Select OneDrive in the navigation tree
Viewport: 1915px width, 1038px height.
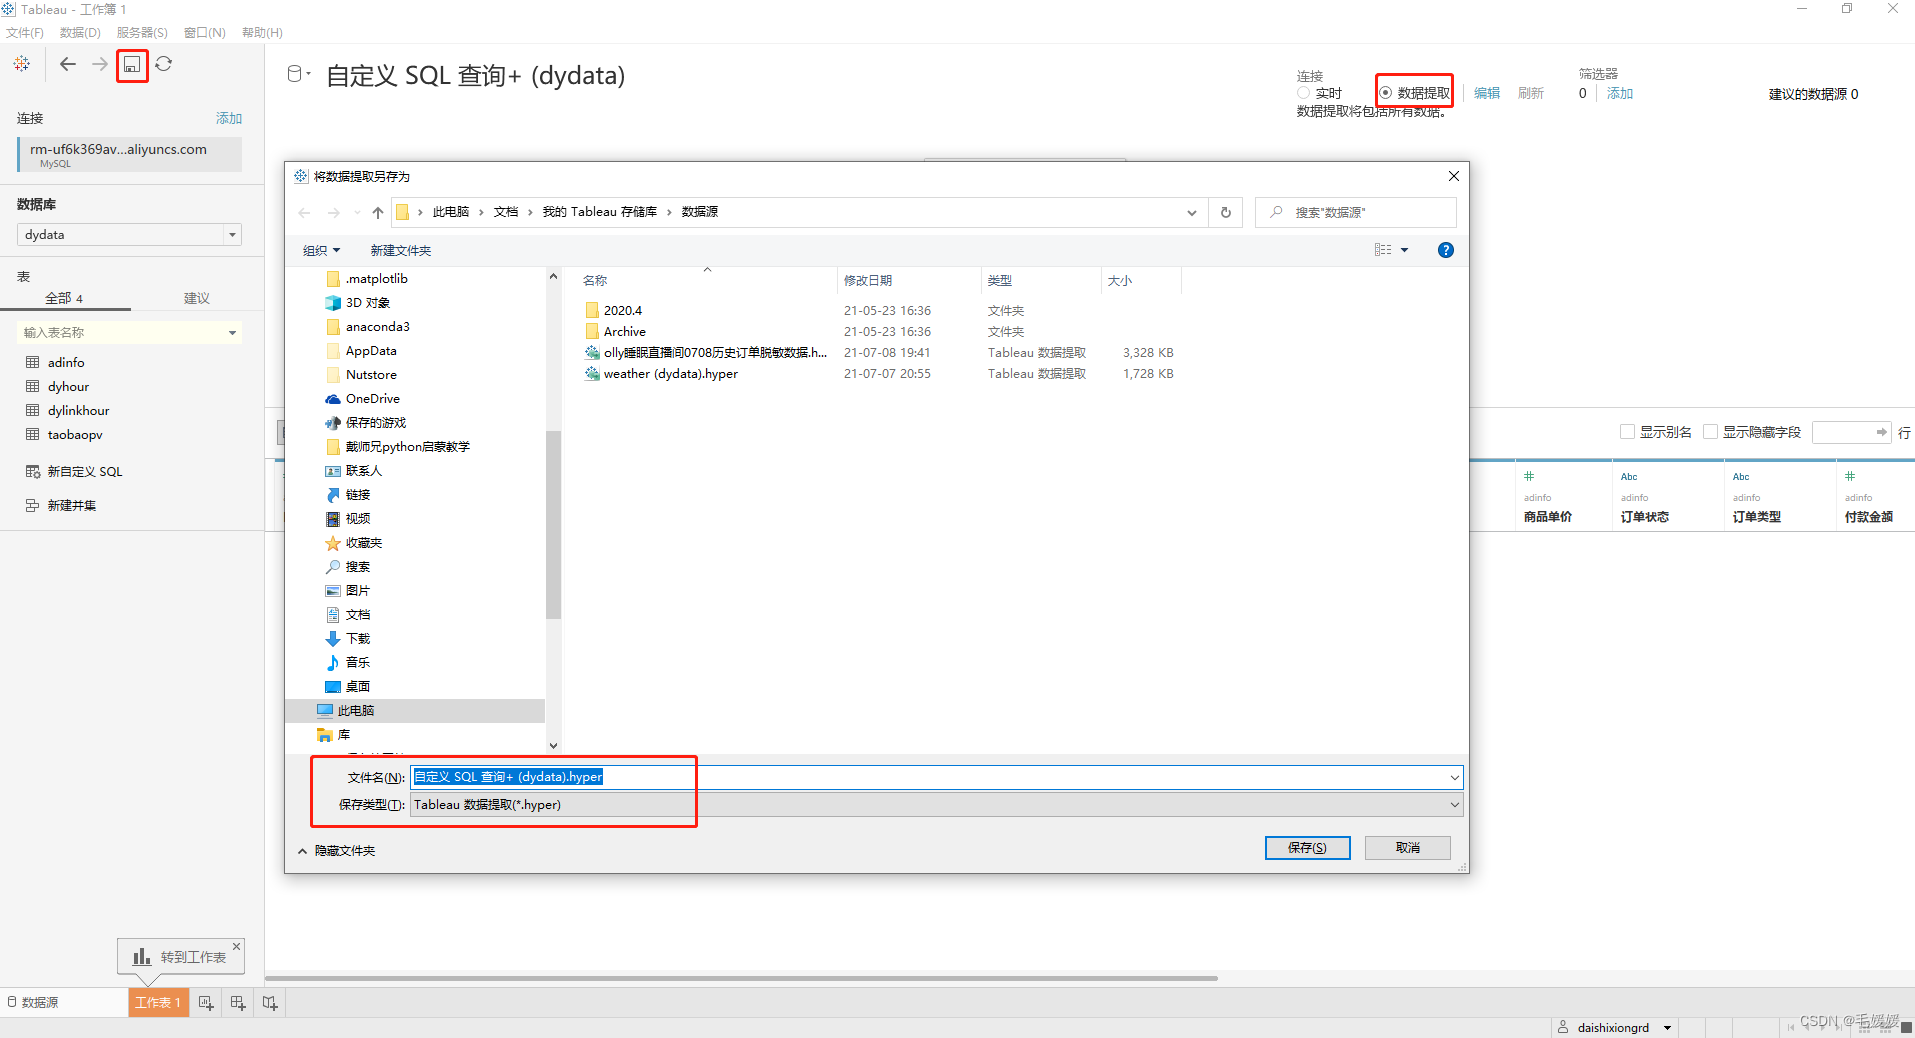[372, 399]
